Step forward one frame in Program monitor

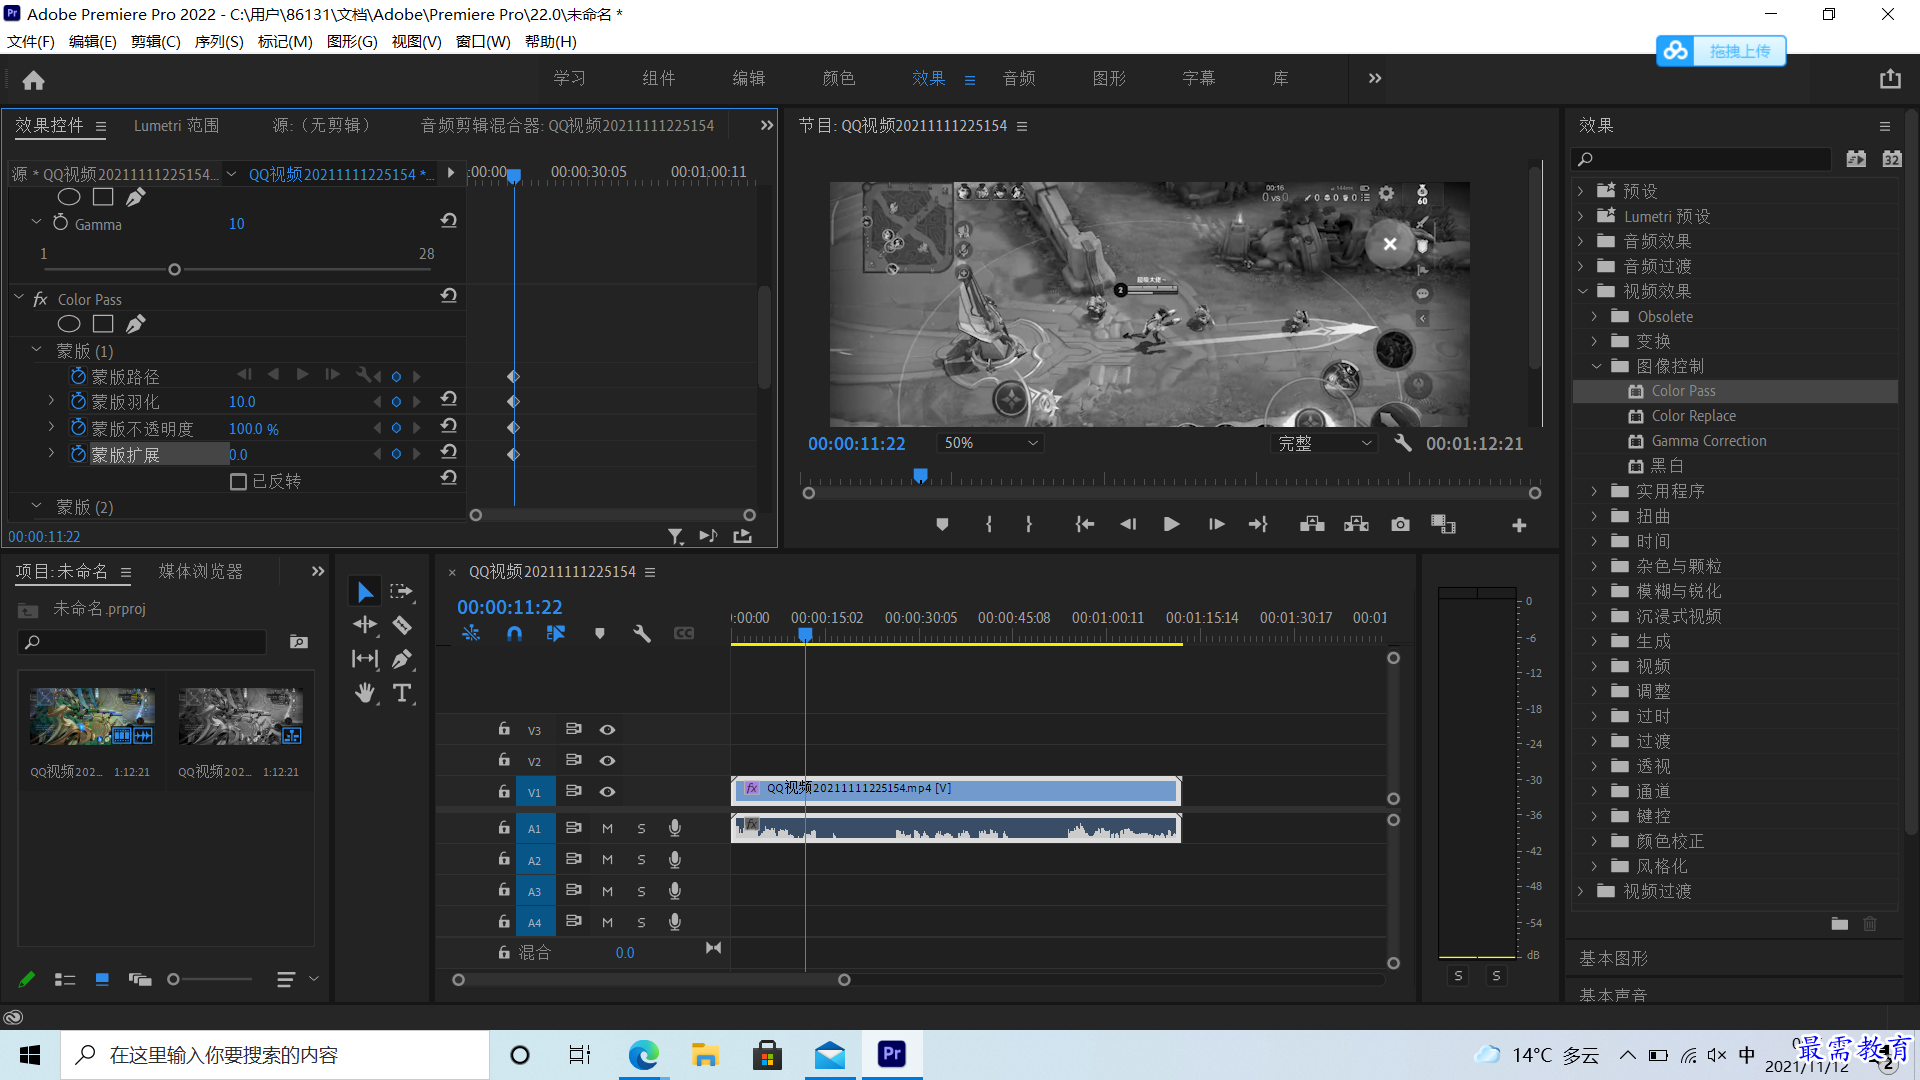(1216, 524)
